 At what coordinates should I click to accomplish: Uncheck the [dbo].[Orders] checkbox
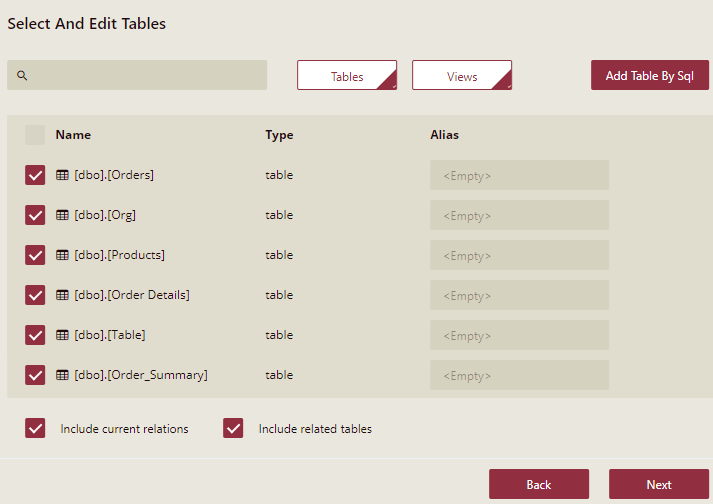tap(35, 175)
